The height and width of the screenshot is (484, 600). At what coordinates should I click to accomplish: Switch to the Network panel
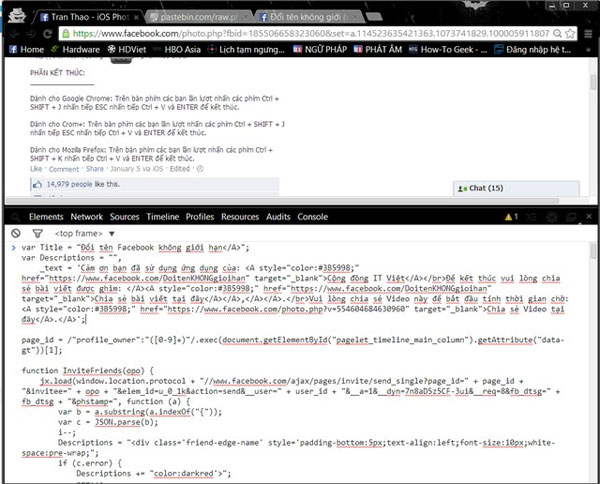(86, 217)
